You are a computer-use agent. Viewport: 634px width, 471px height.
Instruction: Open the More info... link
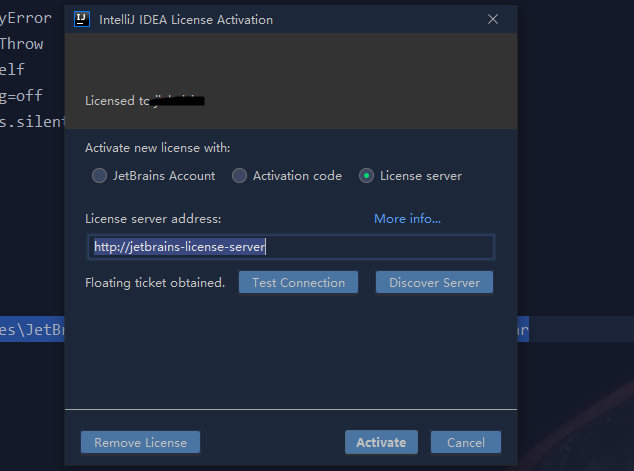point(407,219)
